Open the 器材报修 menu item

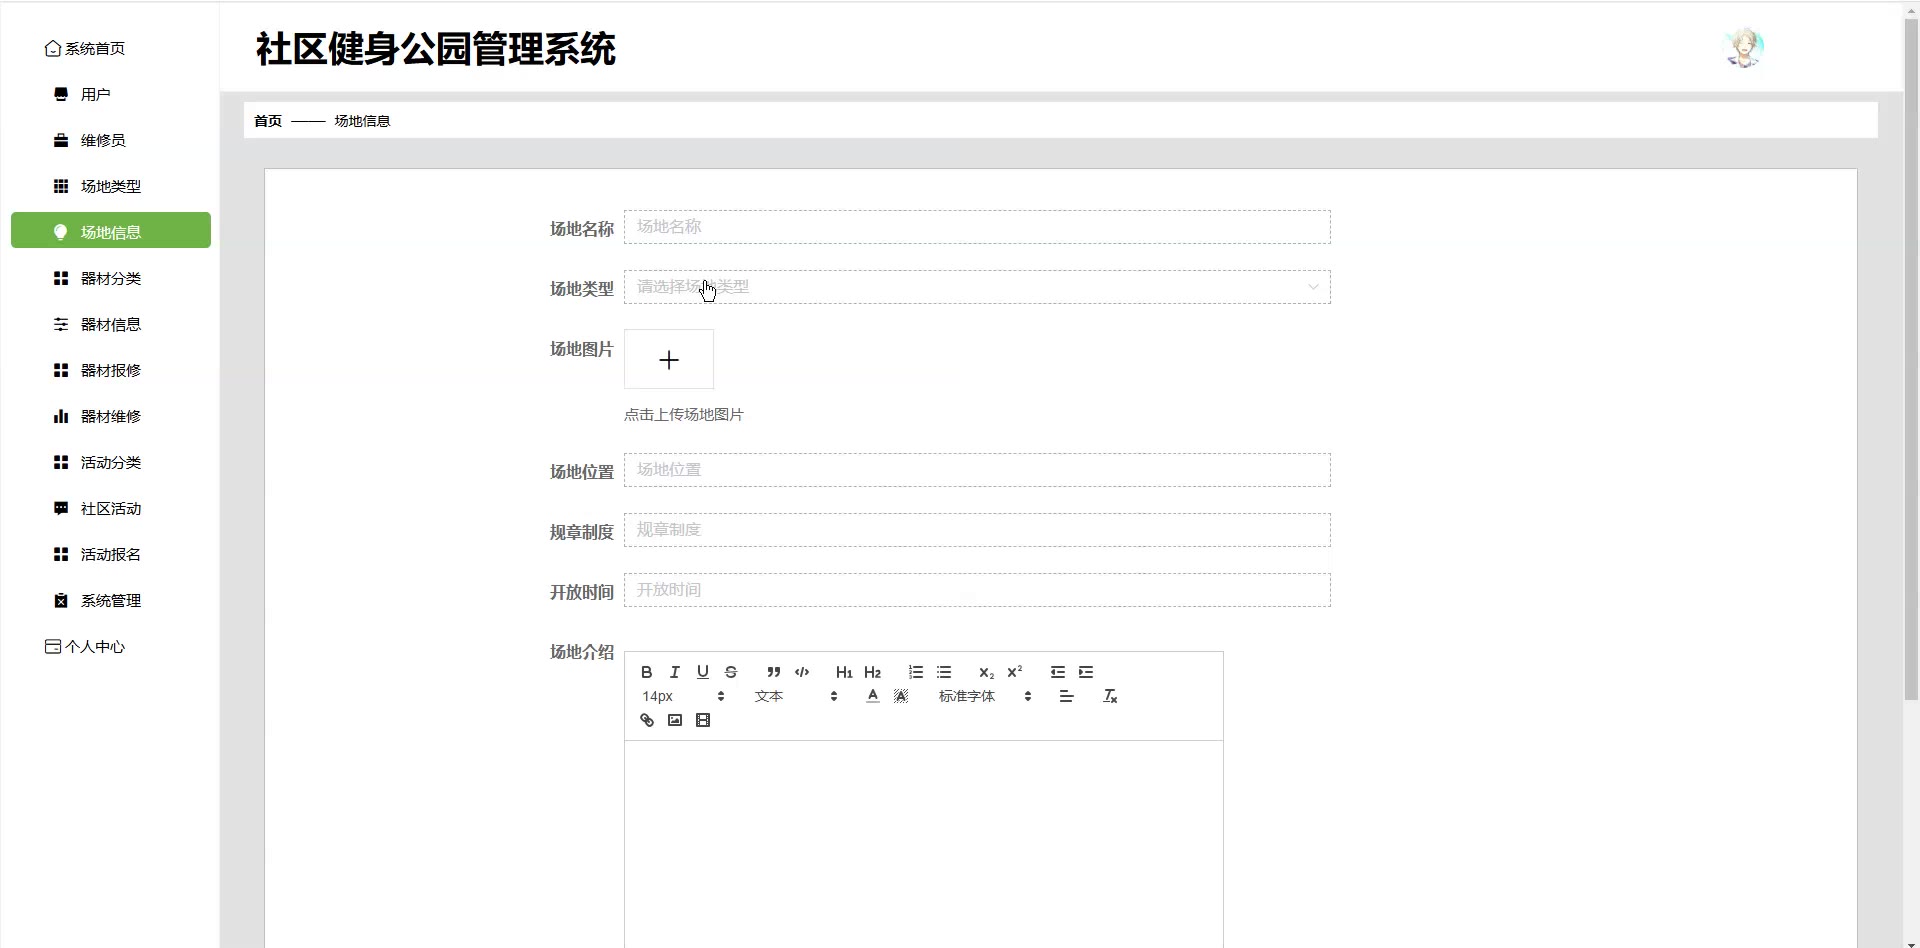111,370
